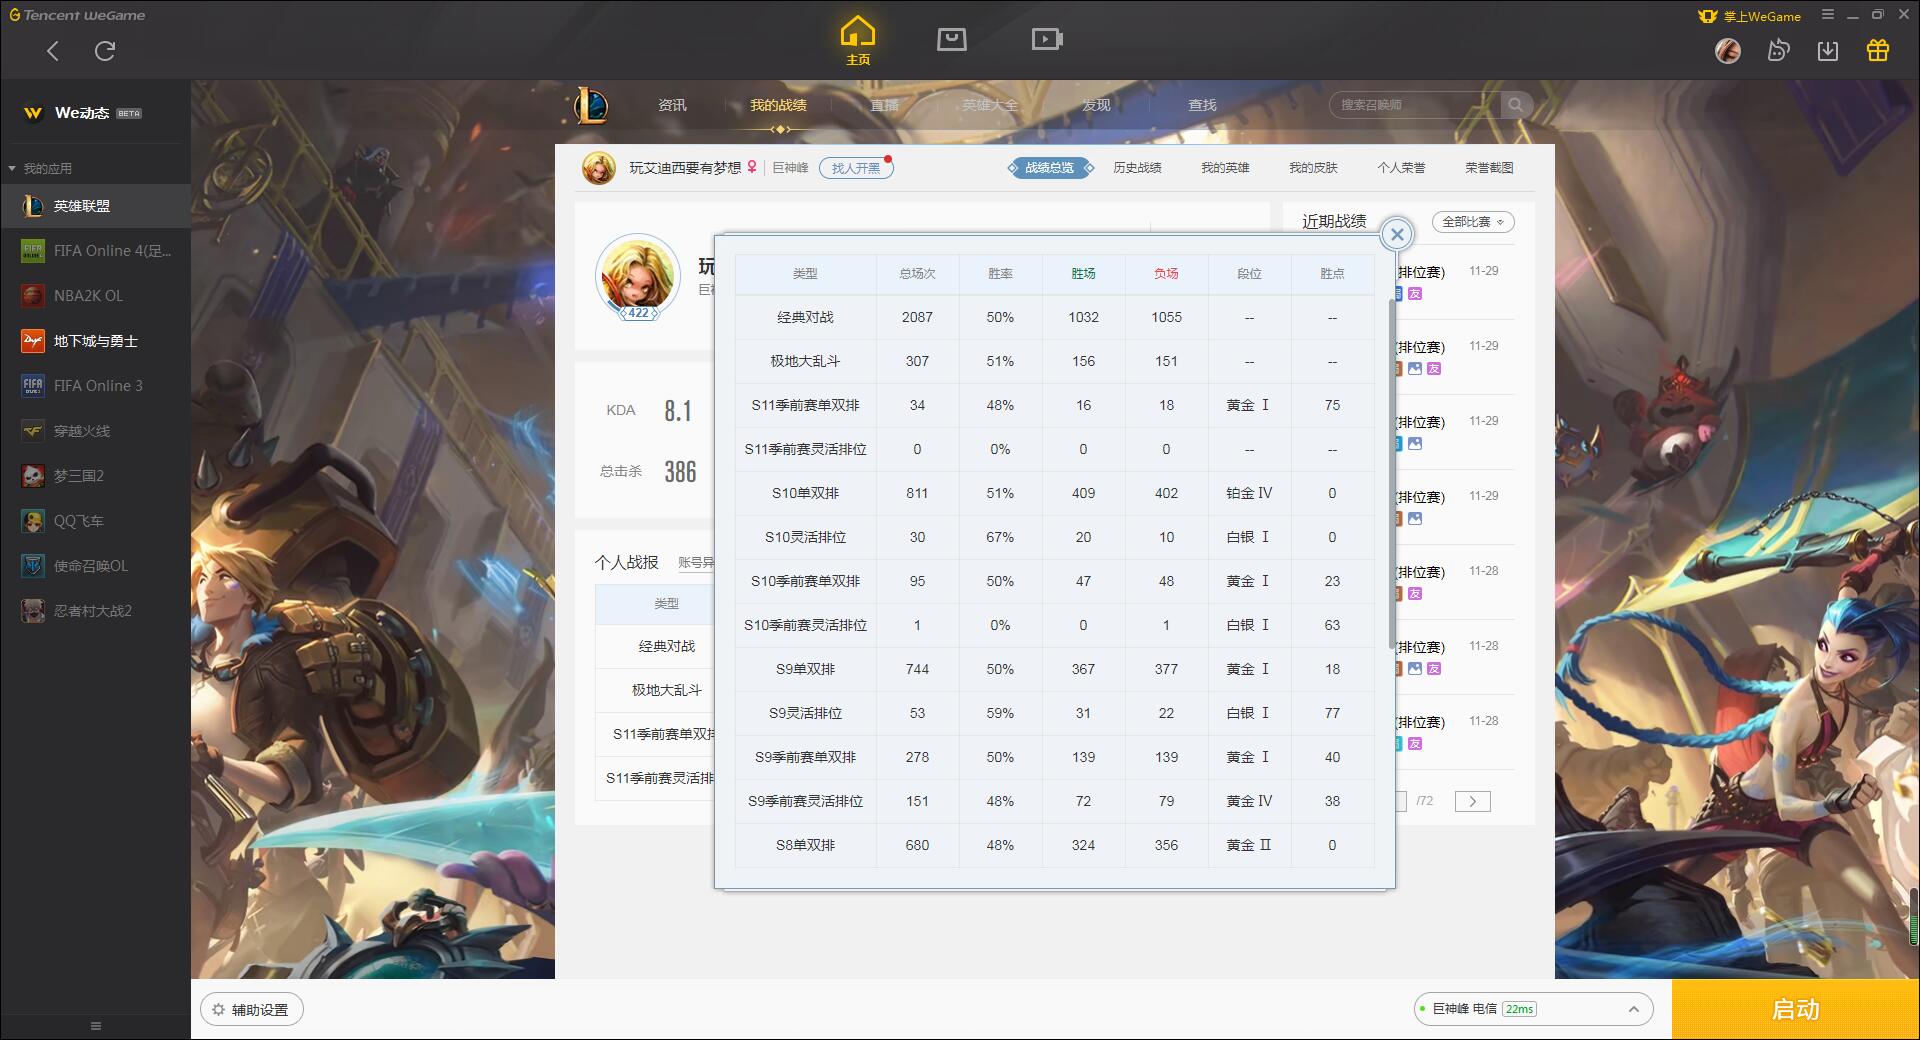This screenshot has height=1040, width=1920.
Task: Open the 主页 home tab icon
Action: [858, 40]
